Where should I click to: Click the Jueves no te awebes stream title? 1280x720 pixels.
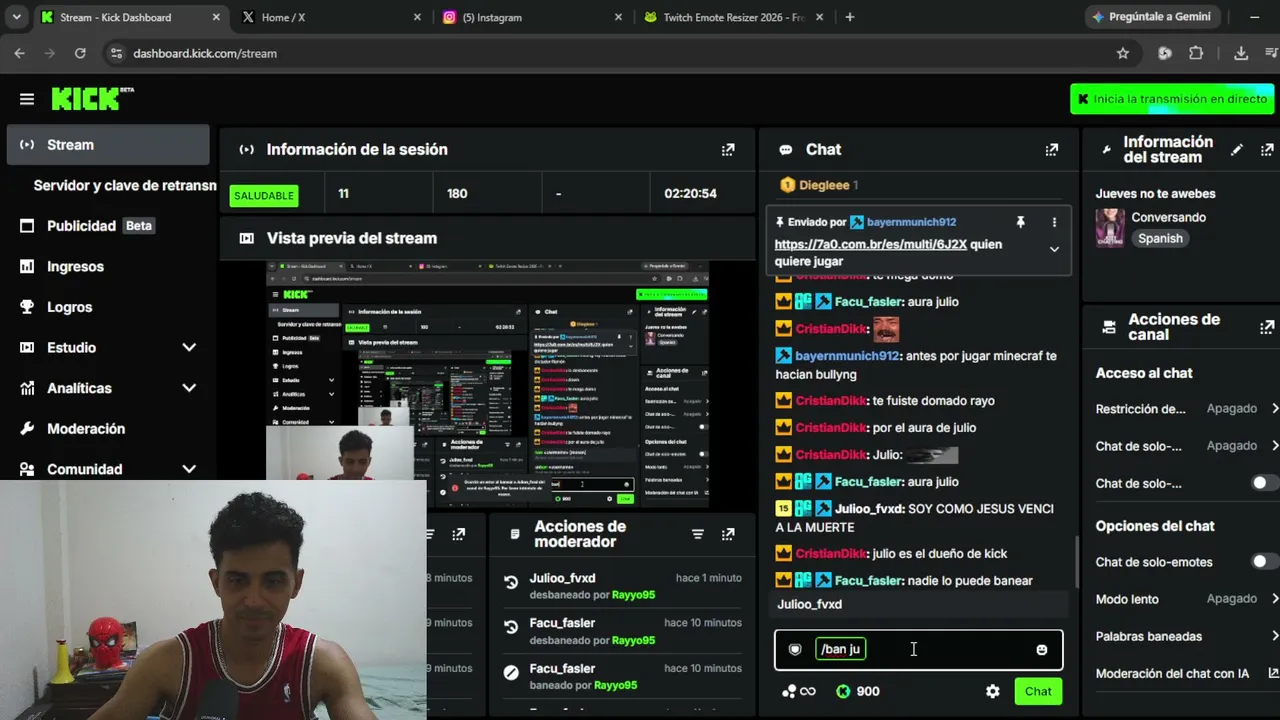(1155, 194)
